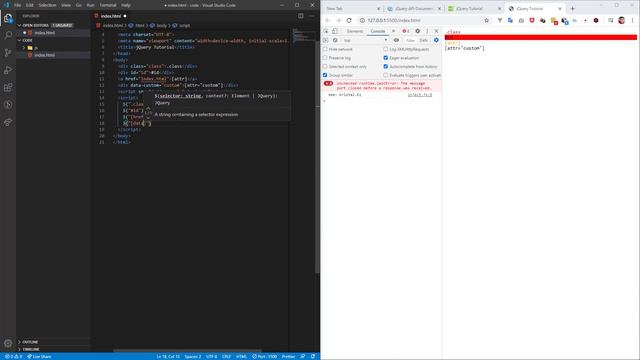The height and width of the screenshot is (360, 640).
Task: Click the red error count badge in DevTools
Action: point(406,31)
